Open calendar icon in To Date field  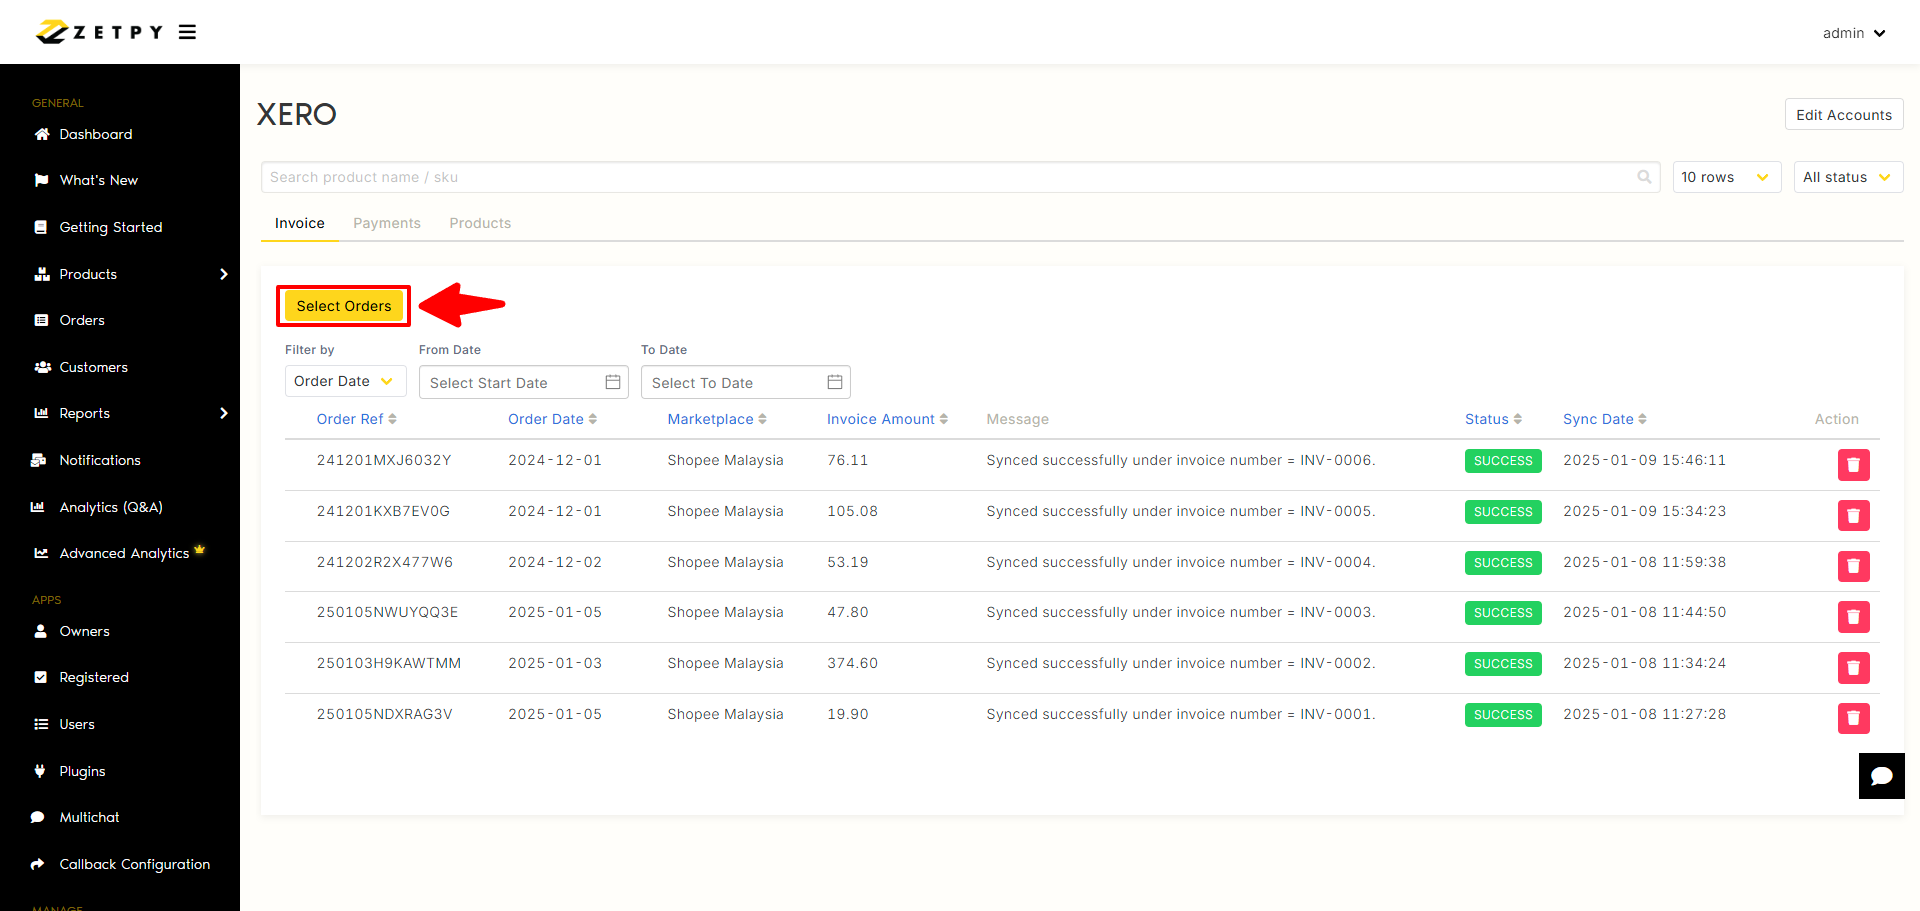[x=835, y=382]
